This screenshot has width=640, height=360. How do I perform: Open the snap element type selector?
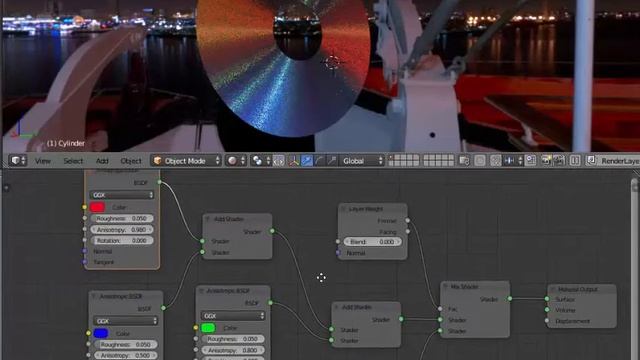[x=513, y=160]
